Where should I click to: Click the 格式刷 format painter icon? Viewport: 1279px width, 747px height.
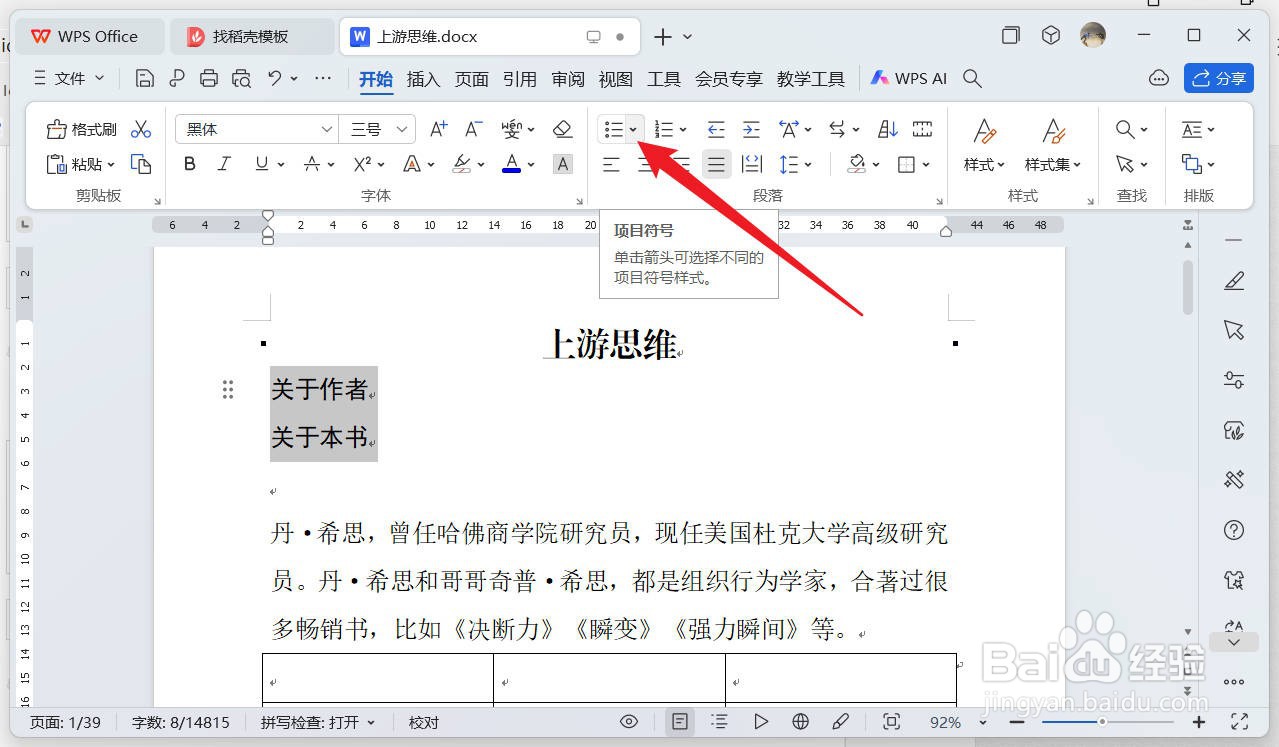[x=57, y=128]
